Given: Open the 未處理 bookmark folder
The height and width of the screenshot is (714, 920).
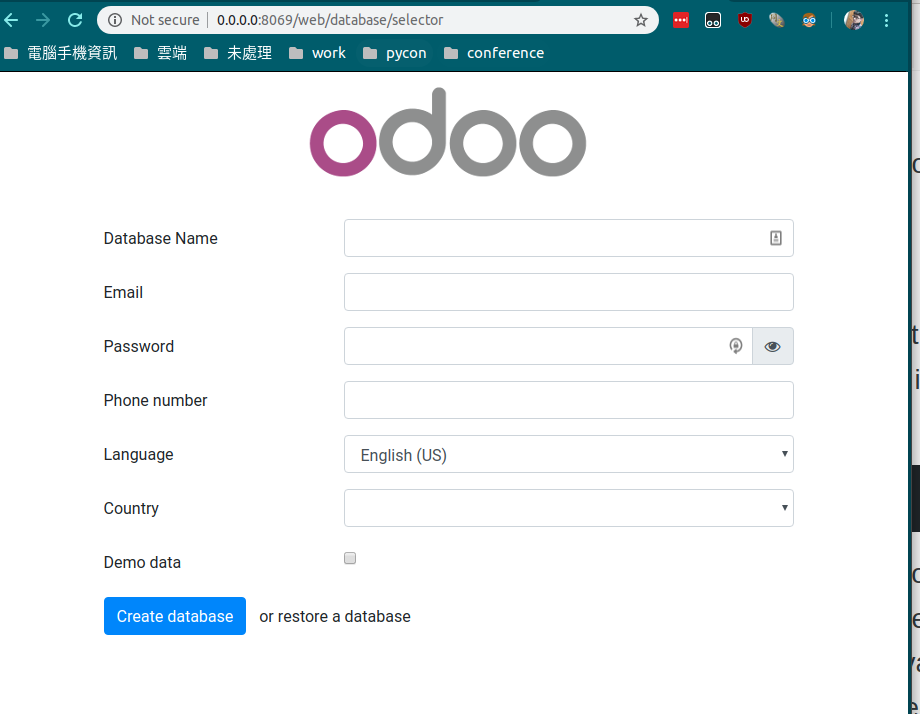Looking at the screenshot, I should 238,53.
